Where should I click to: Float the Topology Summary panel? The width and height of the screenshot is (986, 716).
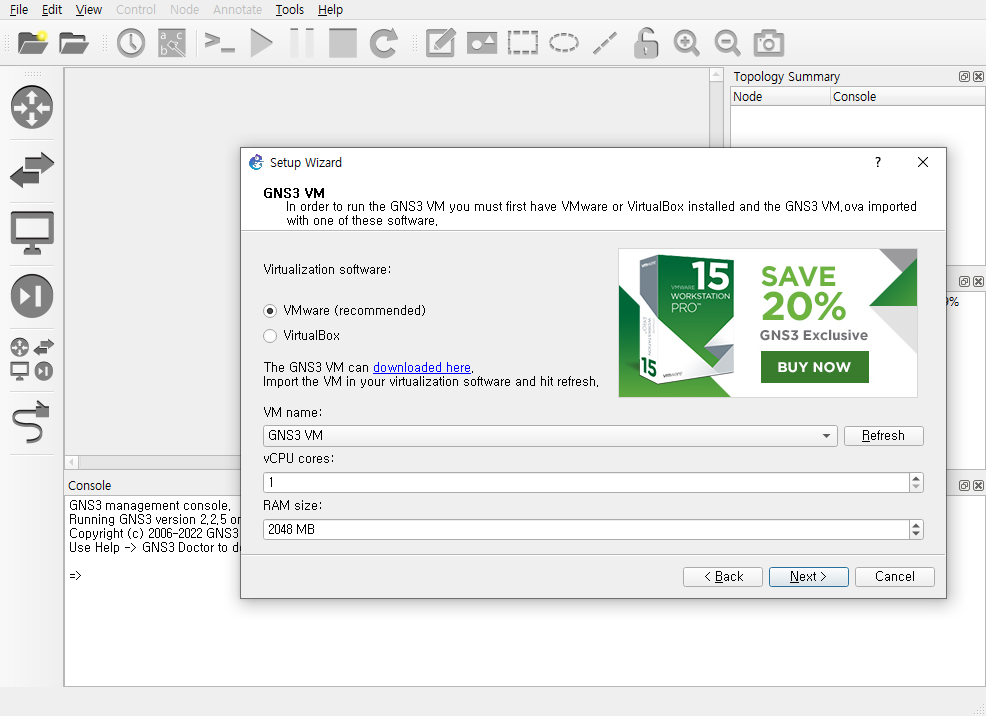coord(964,77)
